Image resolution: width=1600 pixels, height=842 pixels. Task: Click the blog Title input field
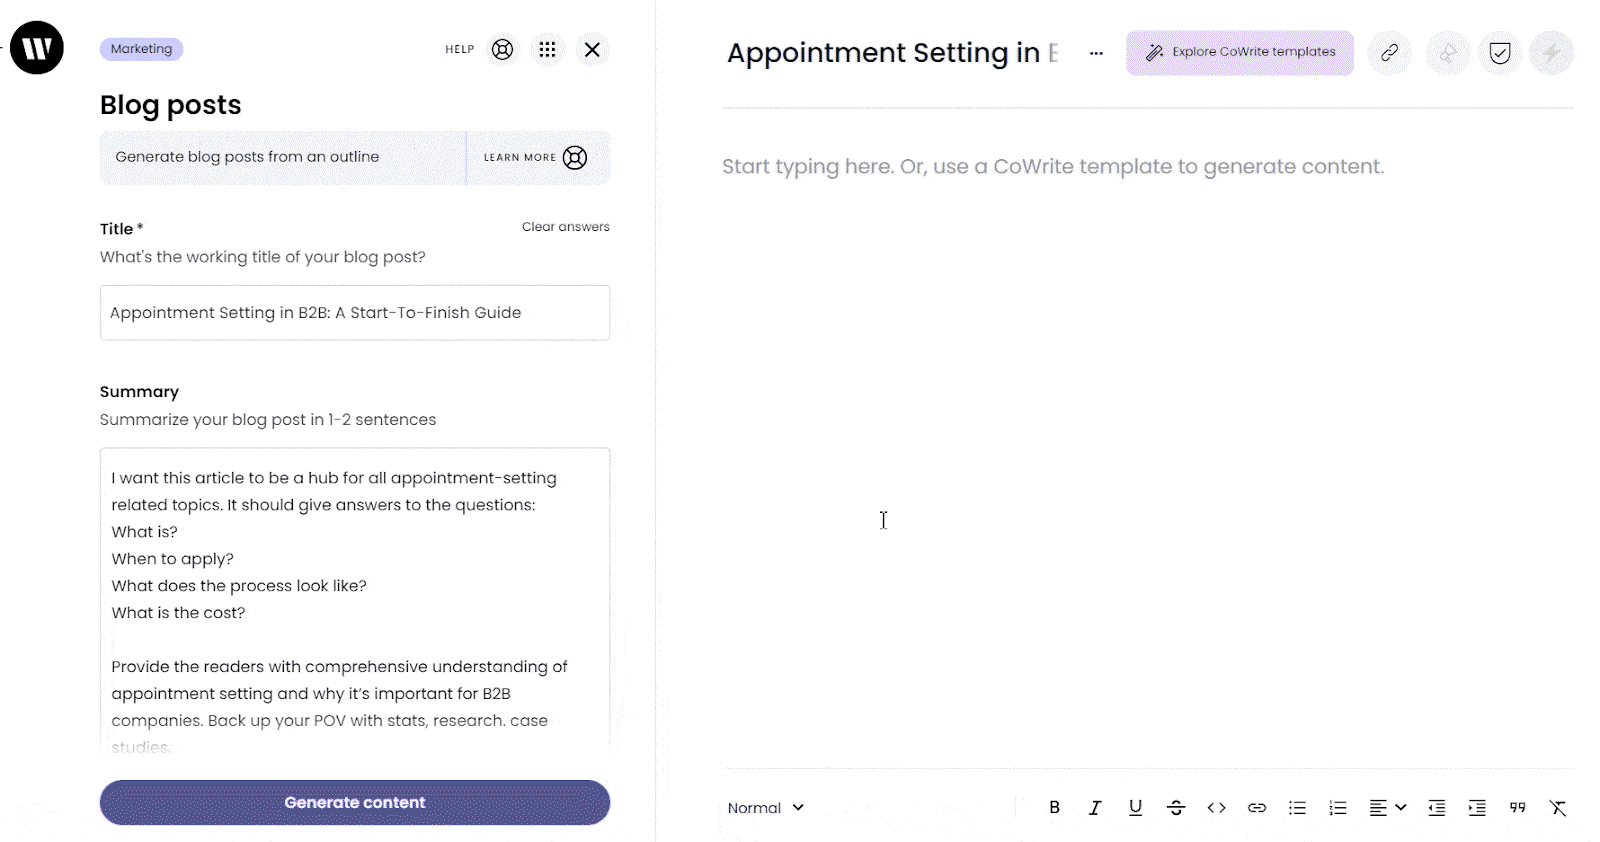[355, 313]
